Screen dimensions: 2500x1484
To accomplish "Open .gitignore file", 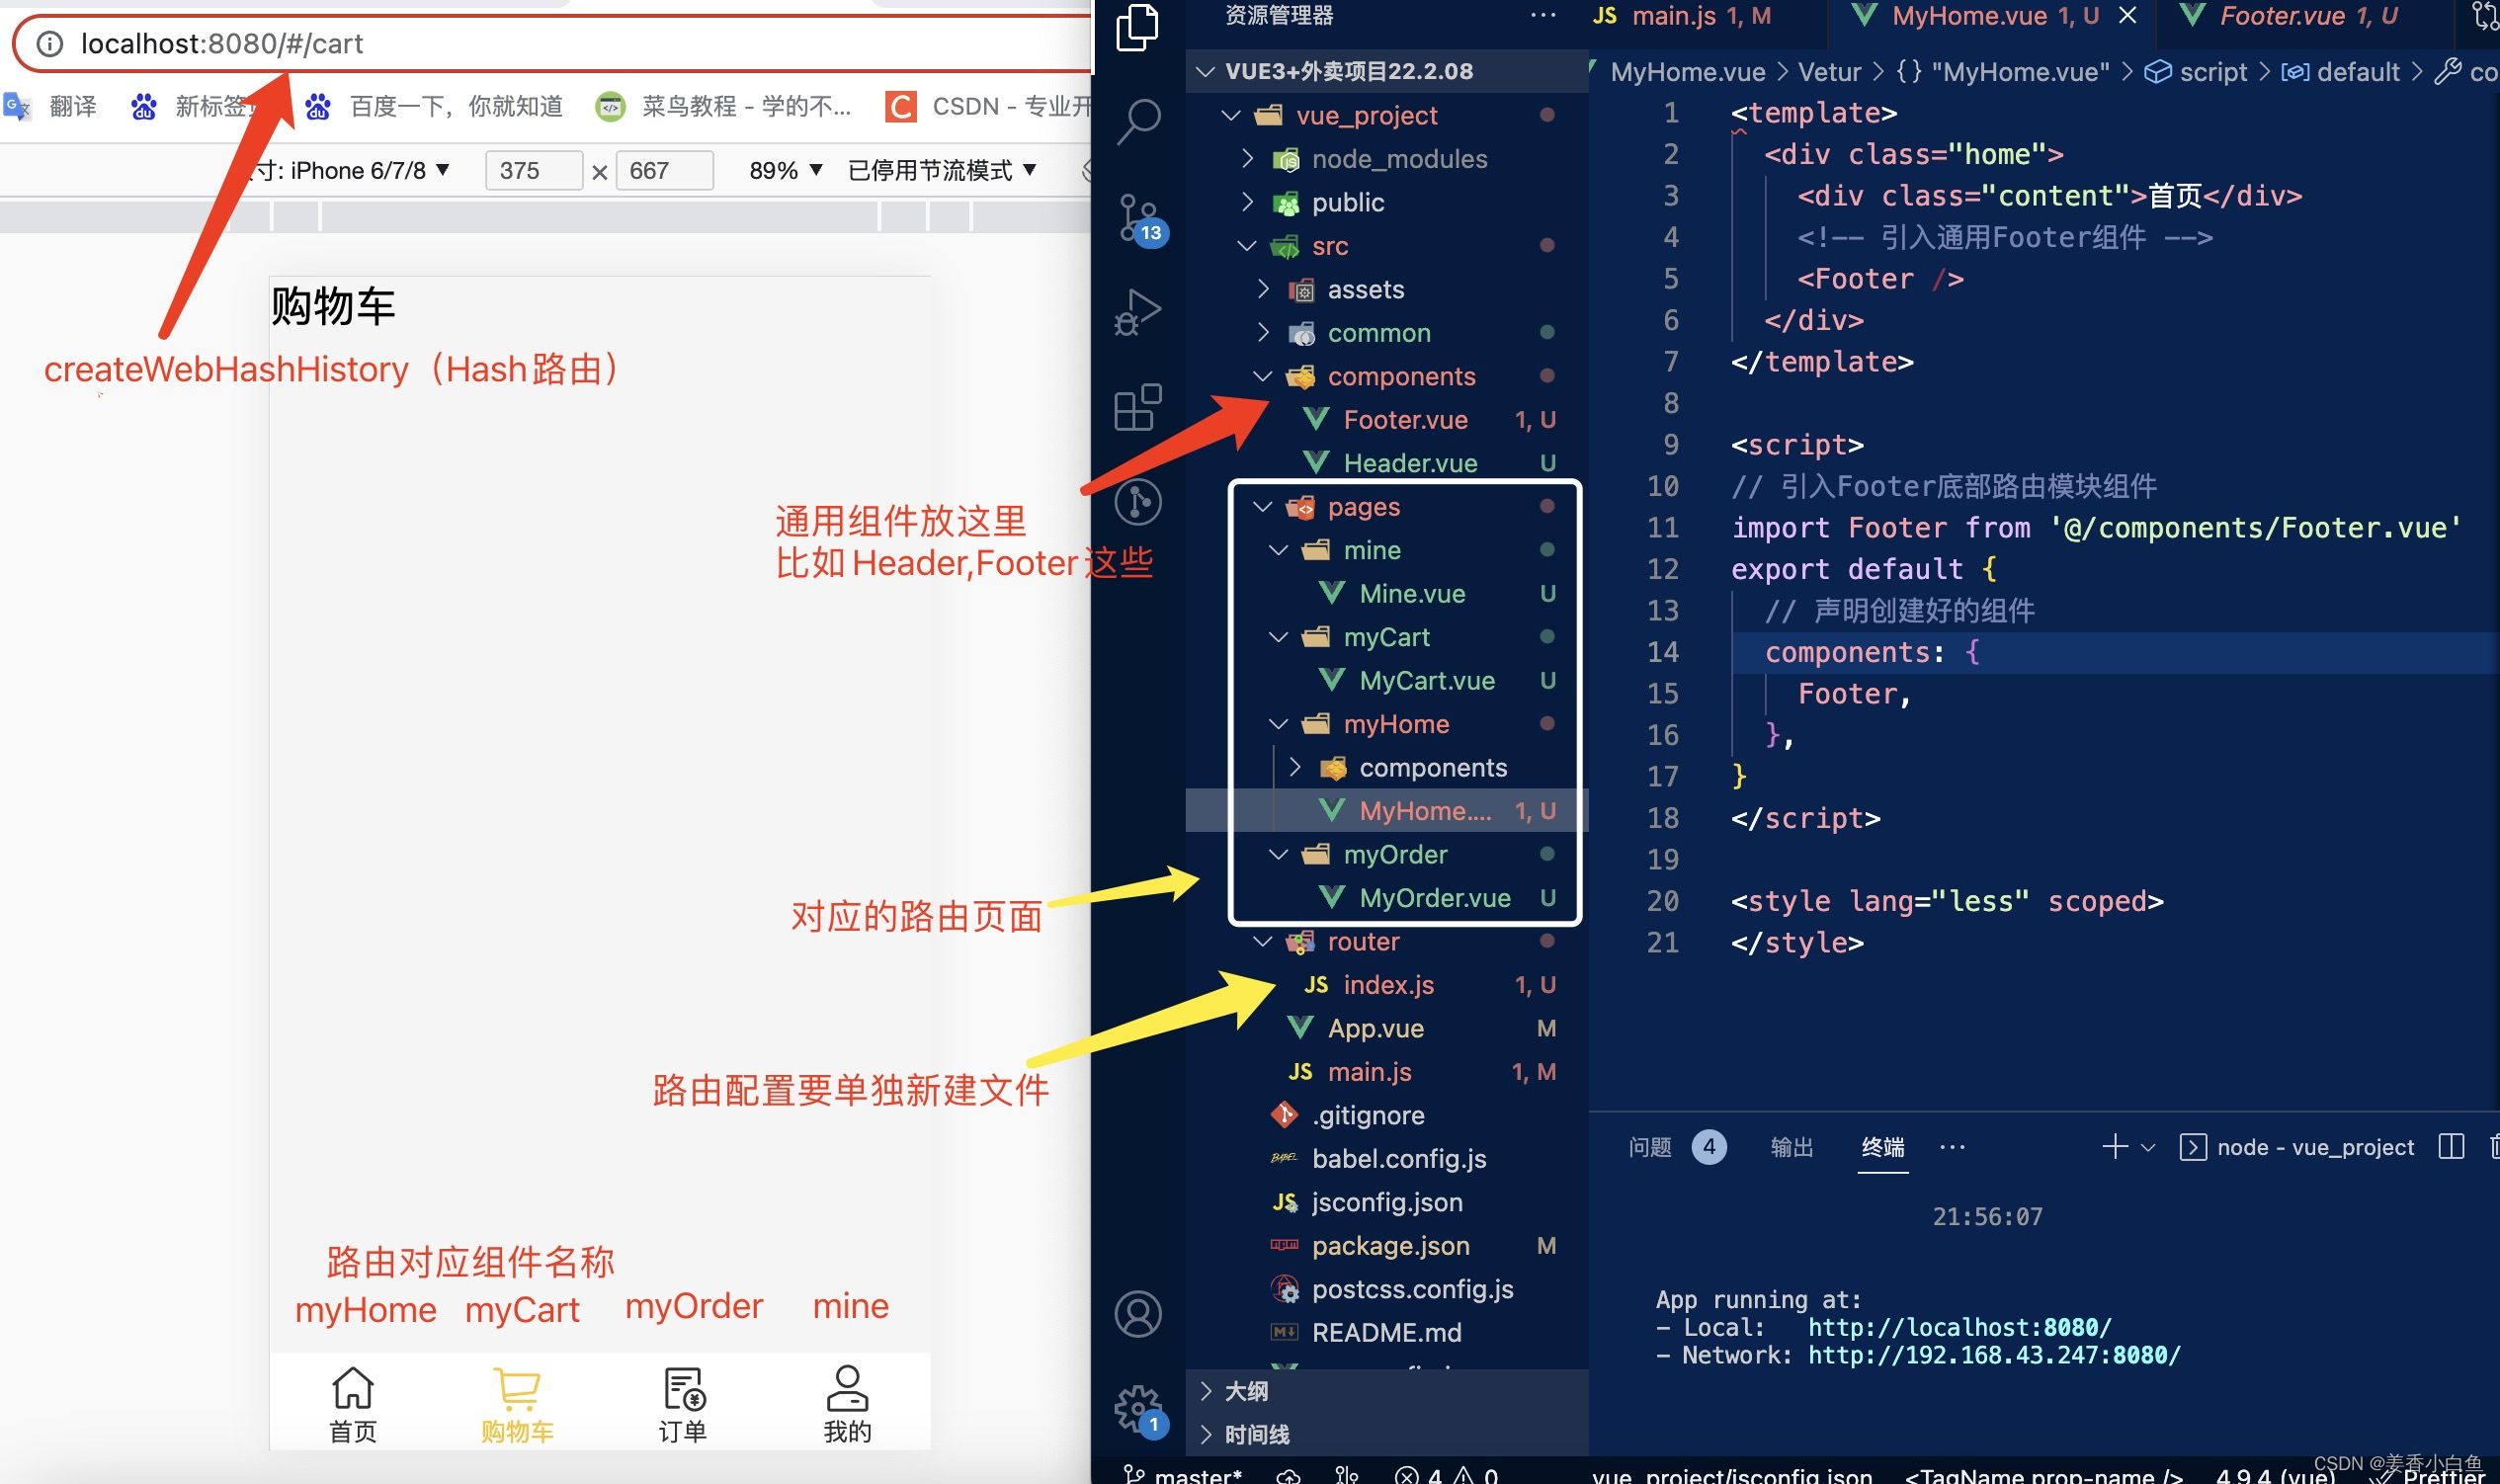I will [x=1386, y=1115].
